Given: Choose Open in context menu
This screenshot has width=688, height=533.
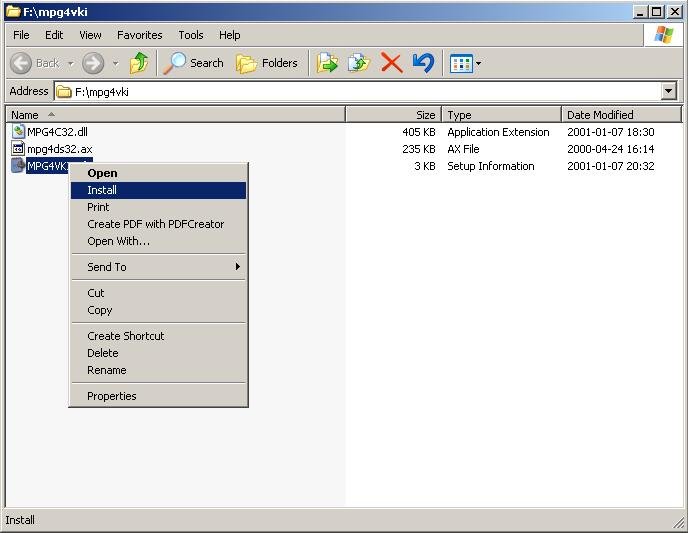Looking at the screenshot, I should [158, 173].
